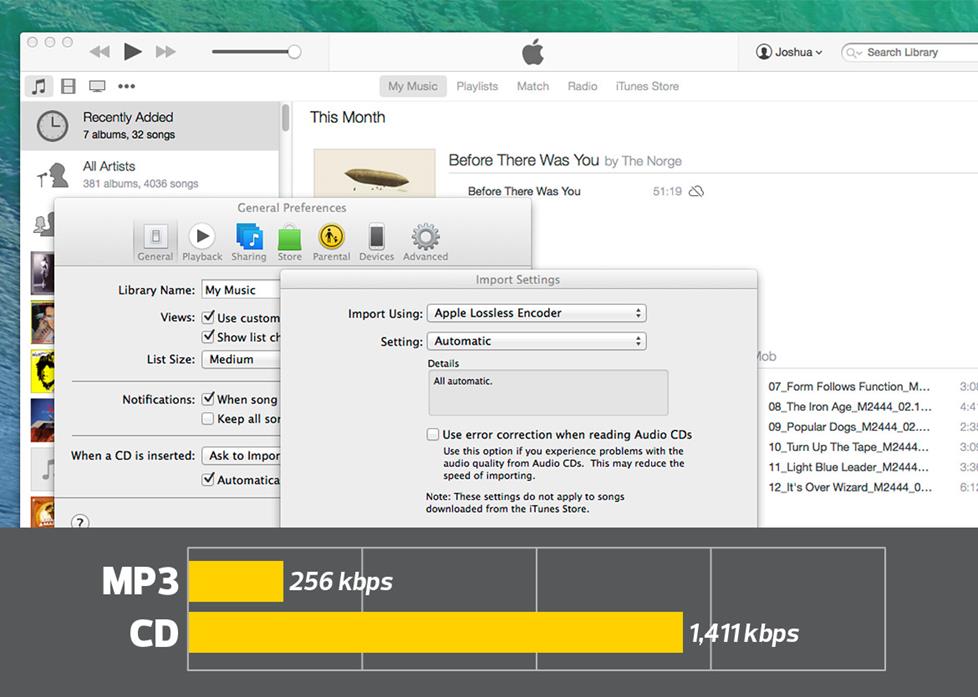Open the artist link The Norge
This screenshot has width=978, height=697.
[x=652, y=162]
